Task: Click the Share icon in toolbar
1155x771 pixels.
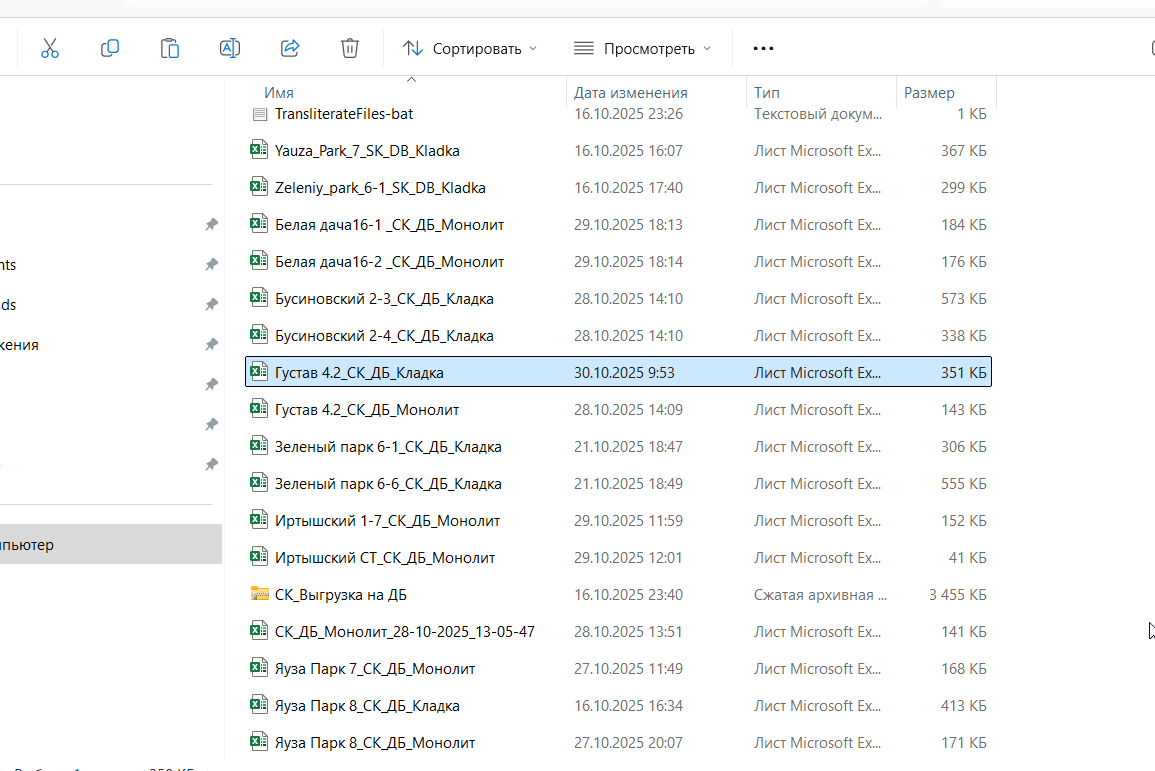Action: point(290,49)
